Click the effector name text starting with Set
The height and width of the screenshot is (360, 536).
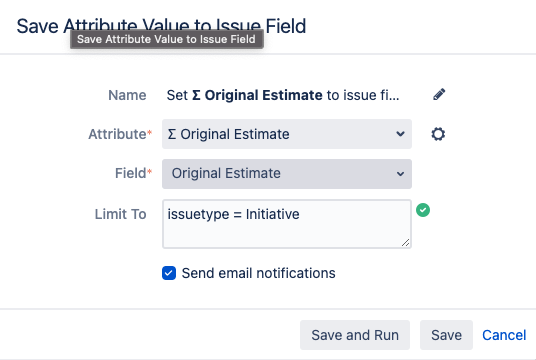pyautogui.click(x=283, y=95)
